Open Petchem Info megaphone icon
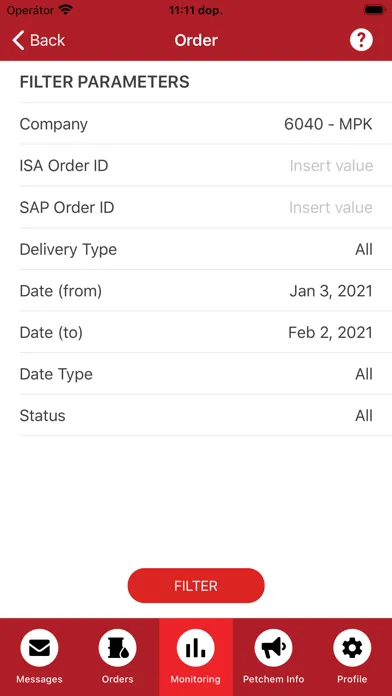The width and height of the screenshot is (392, 696). [273, 649]
